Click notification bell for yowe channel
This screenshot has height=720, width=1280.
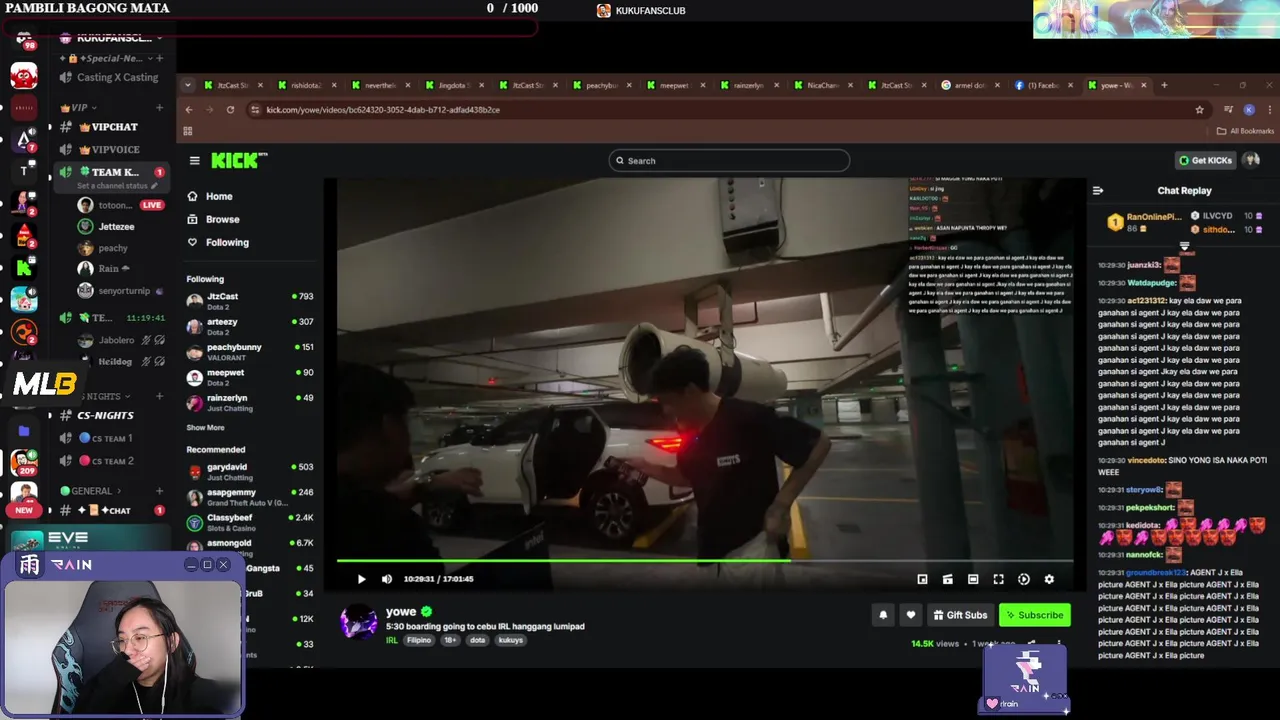click(883, 615)
